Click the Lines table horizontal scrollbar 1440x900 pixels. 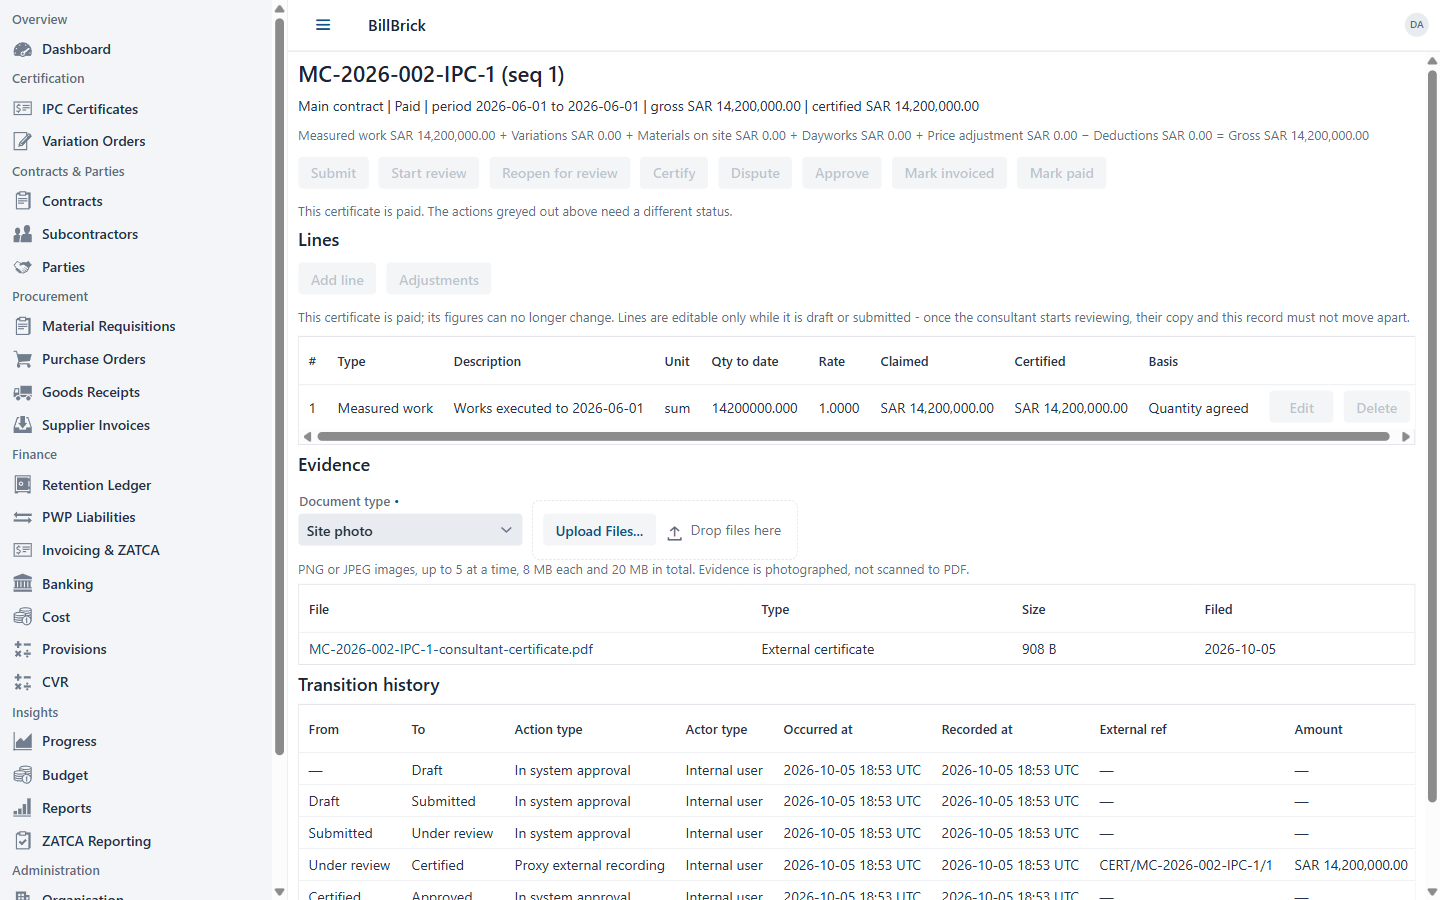[853, 436]
